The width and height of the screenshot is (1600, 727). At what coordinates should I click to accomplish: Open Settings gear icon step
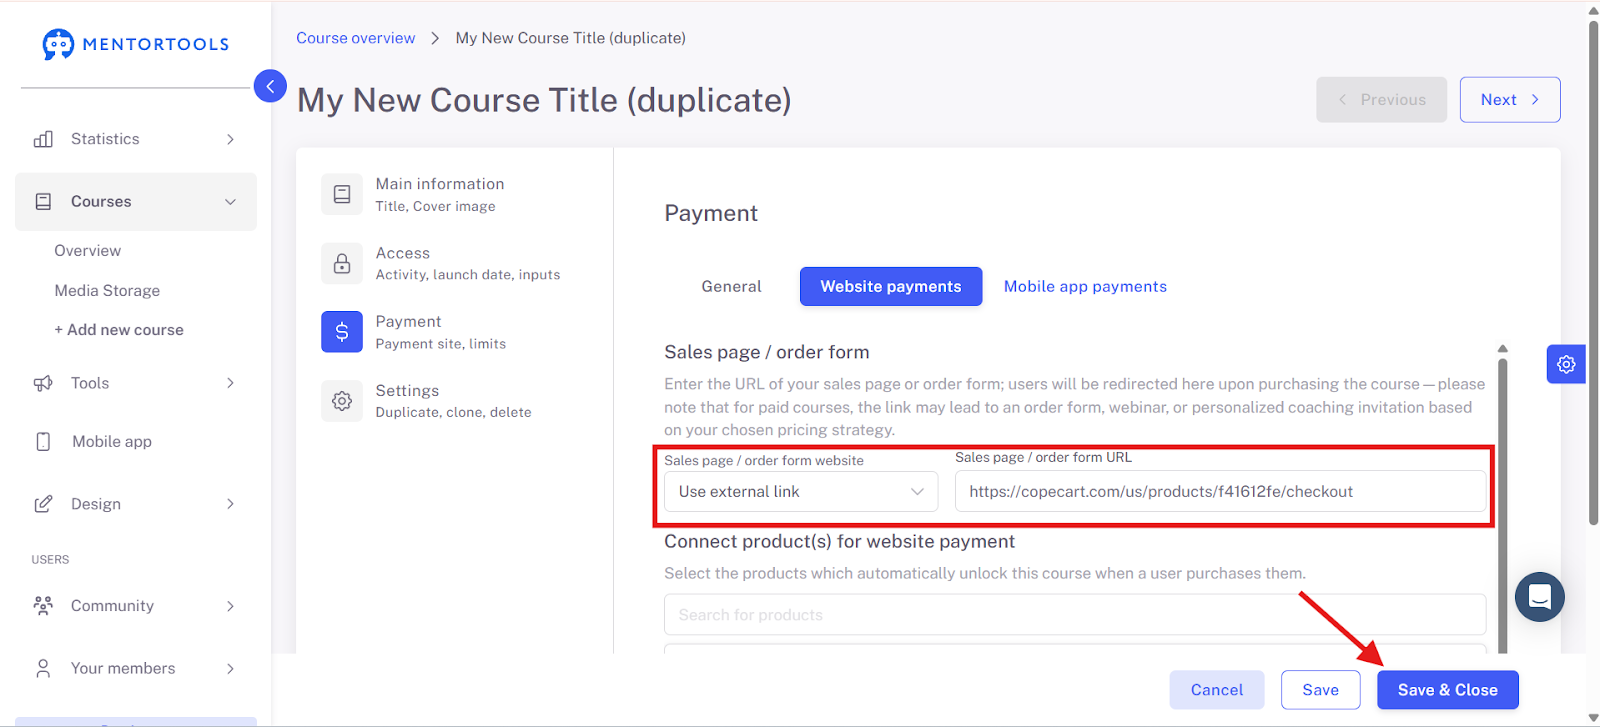tap(342, 401)
